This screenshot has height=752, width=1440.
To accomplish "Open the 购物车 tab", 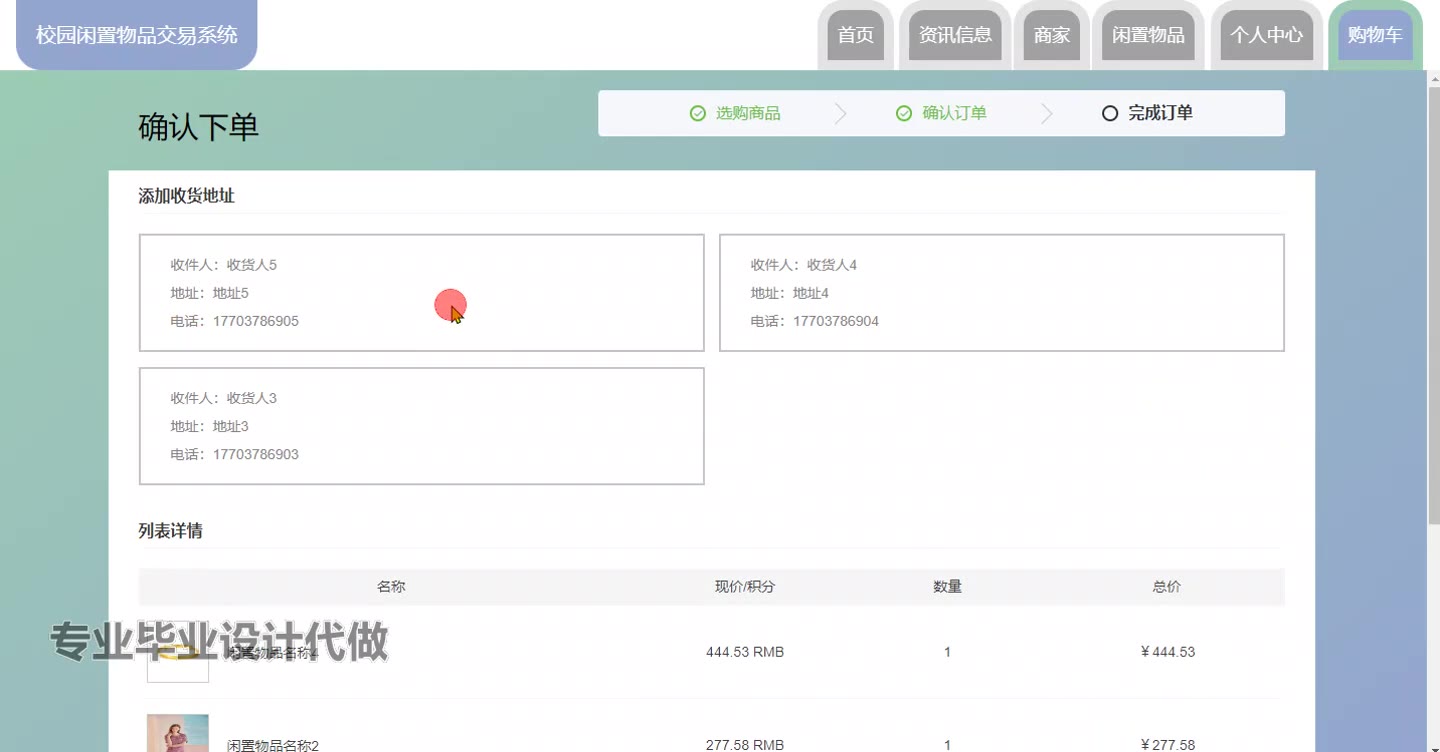I will point(1375,35).
